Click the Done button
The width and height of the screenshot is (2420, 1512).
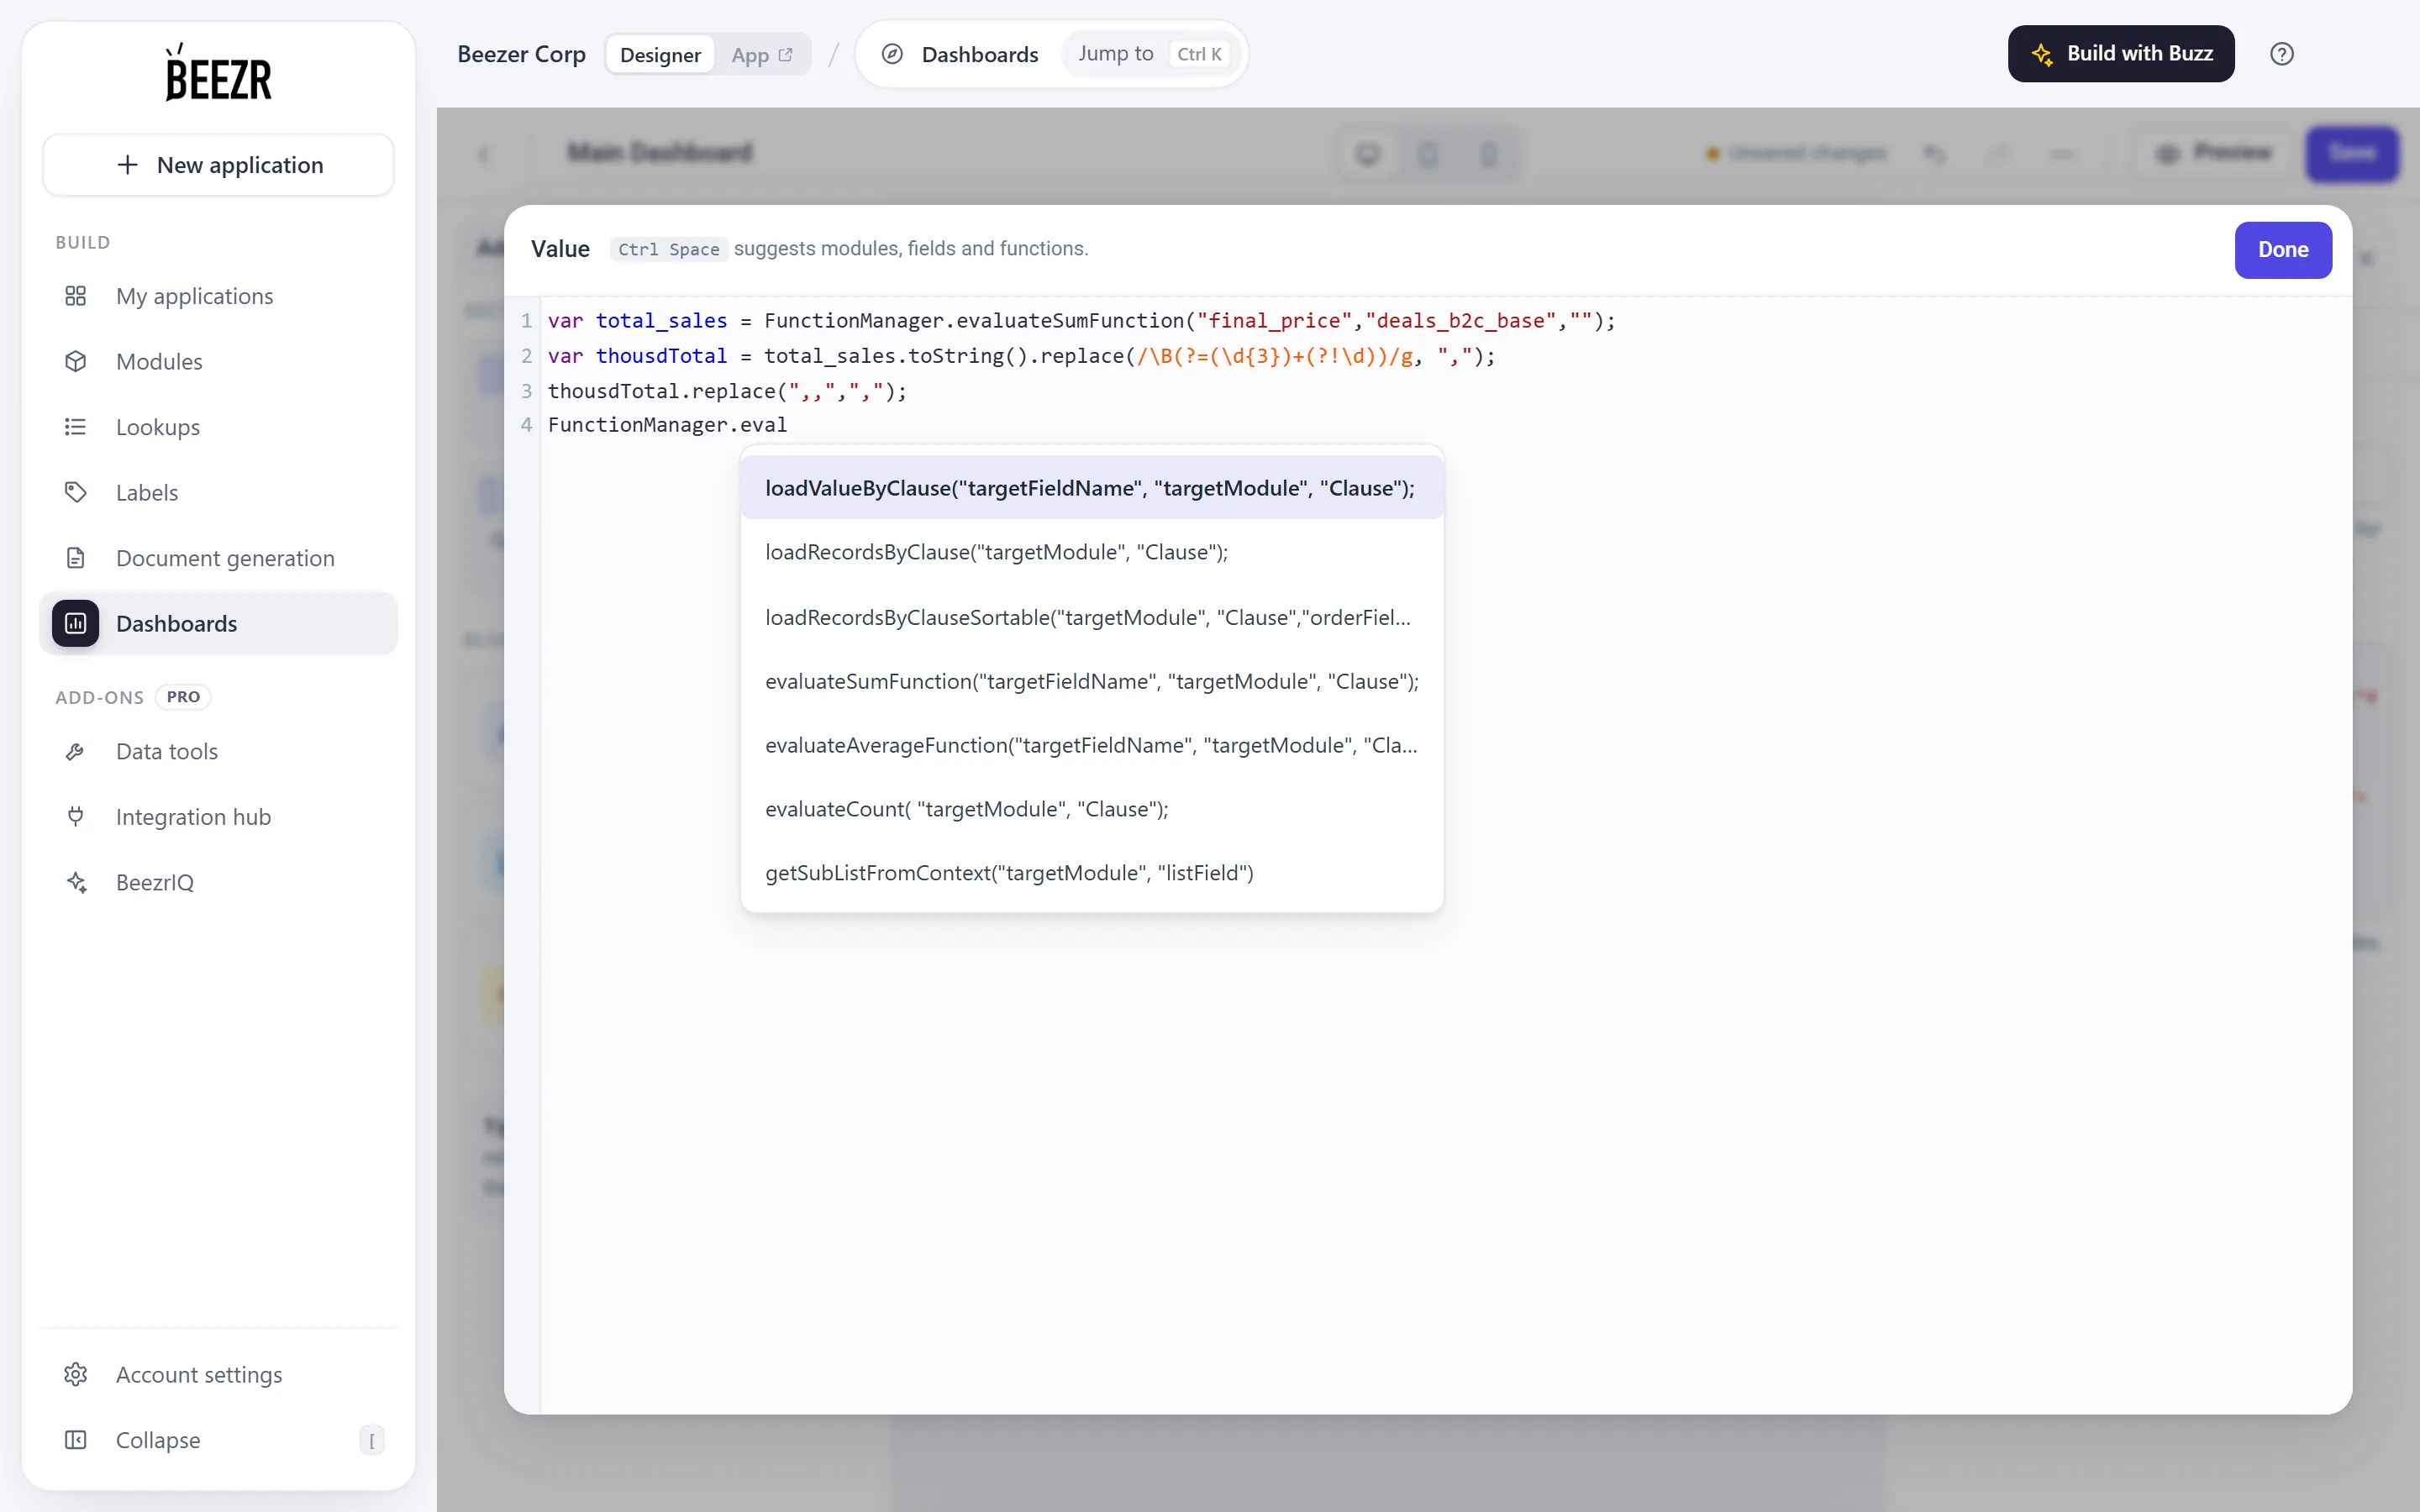point(2283,250)
